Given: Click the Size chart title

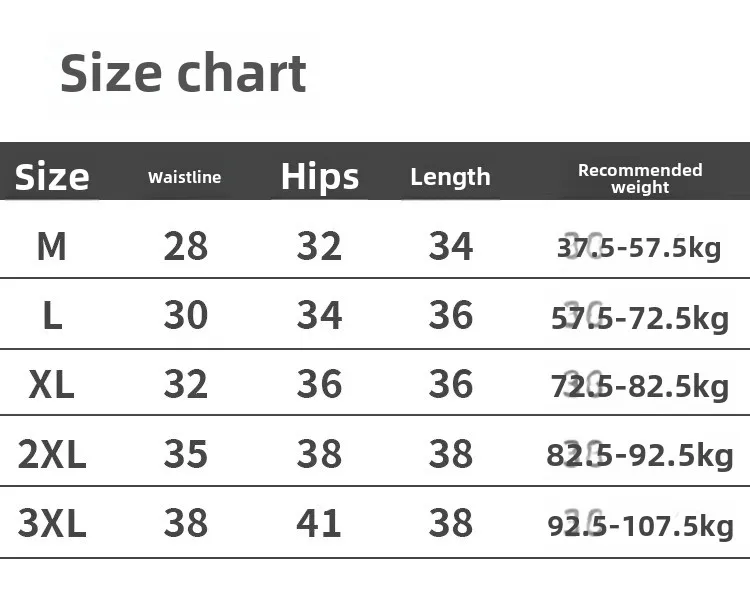Looking at the screenshot, I should point(183,73).
